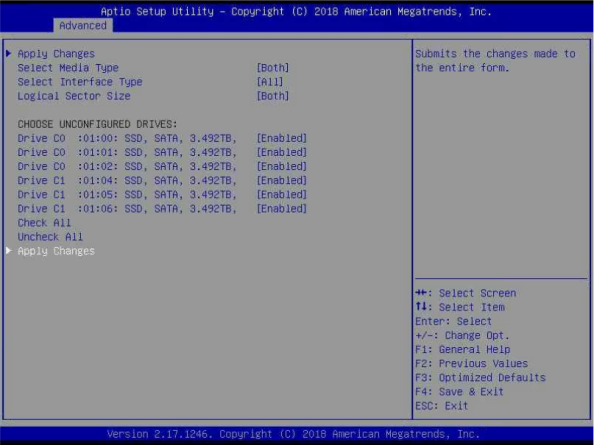
Task: Click the ESC: Exit hint
Action: point(442,406)
